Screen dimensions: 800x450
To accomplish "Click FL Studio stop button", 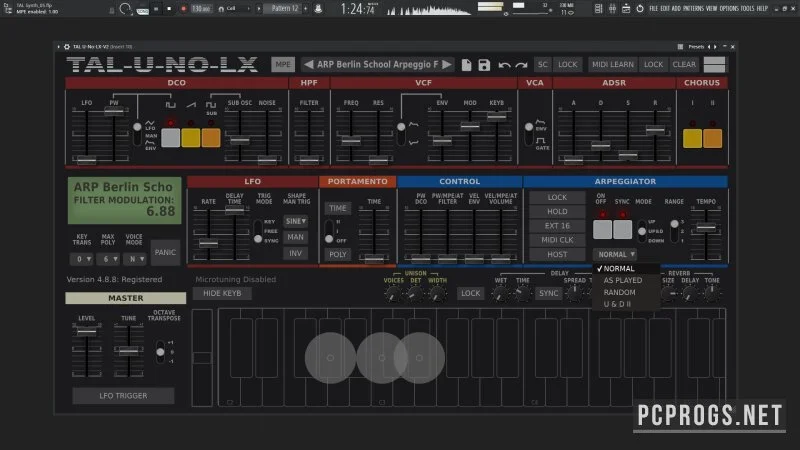I will coord(169,9).
